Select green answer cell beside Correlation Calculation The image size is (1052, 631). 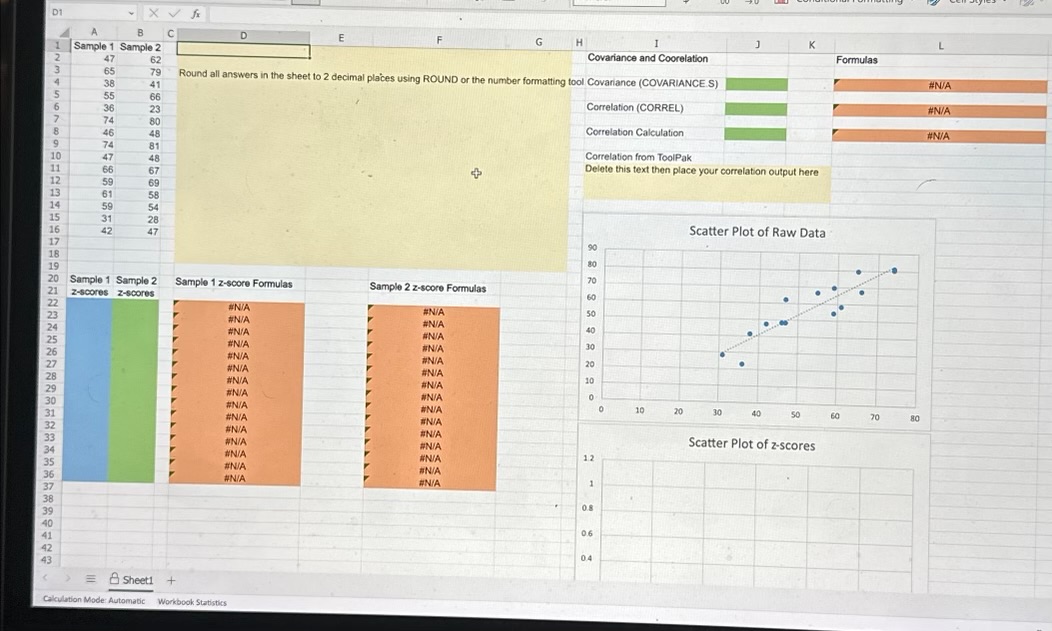[x=755, y=134]
